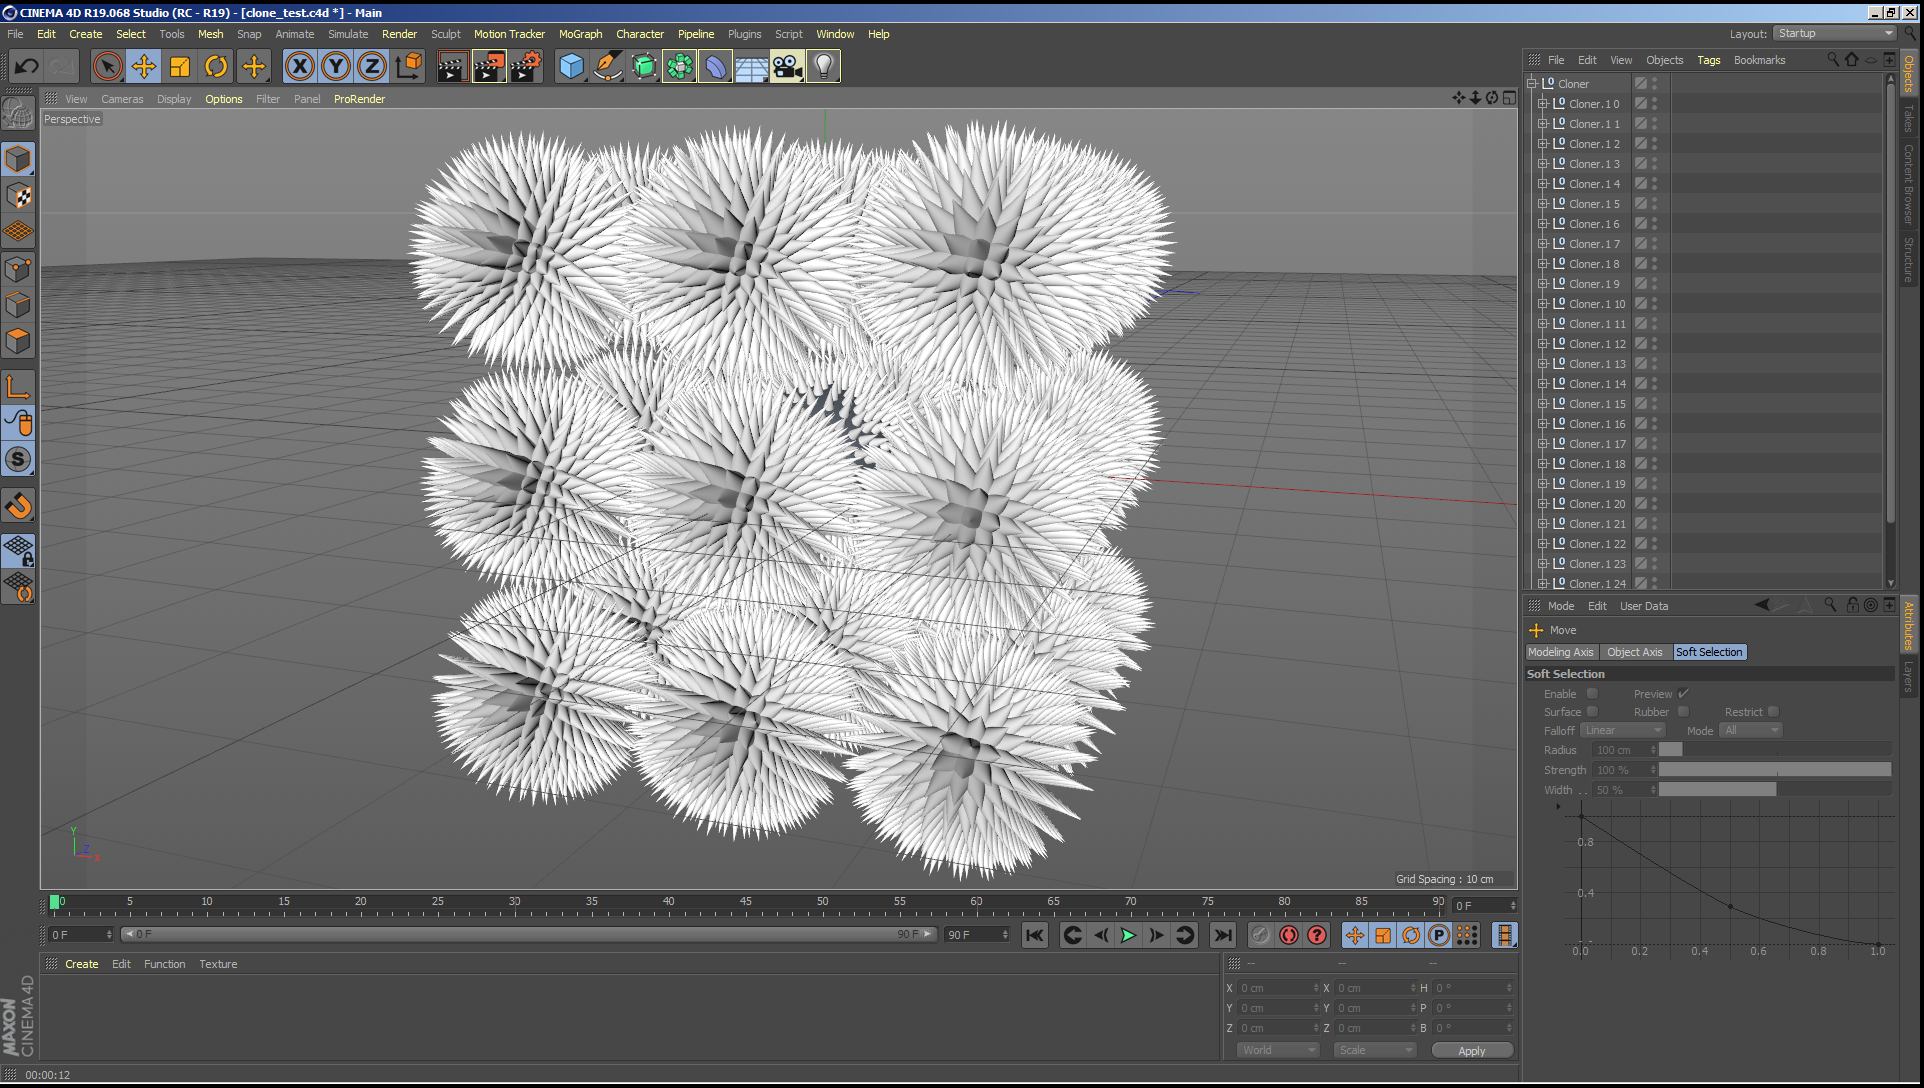This screenshot has width=1924, height=1088.
Task: Toggle the Surface checkbox
Action: 1592,712
